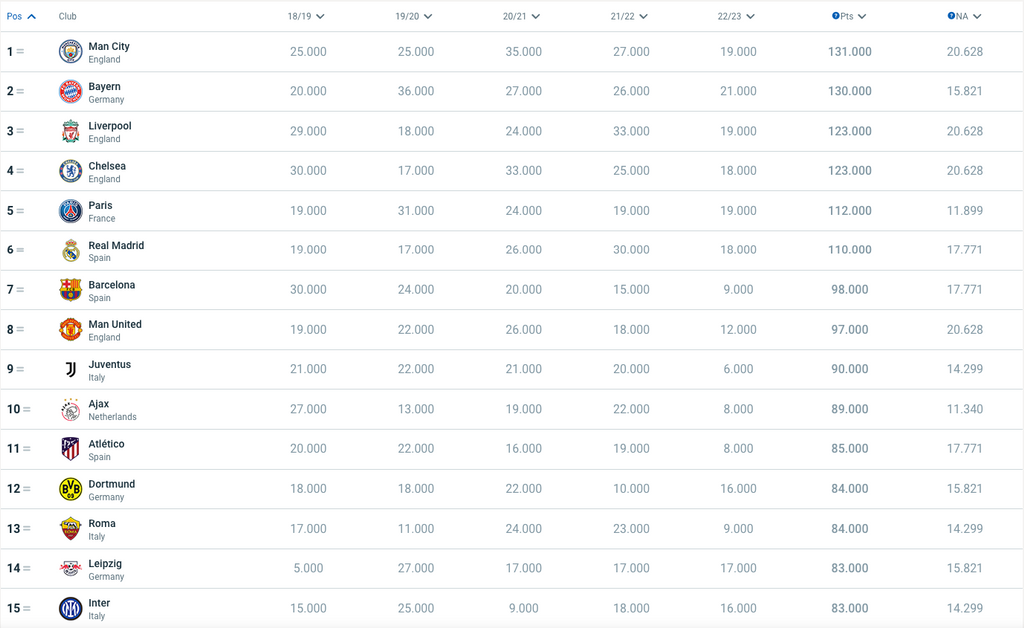
Task: Click the Barcelona club crest
Action: coord(70,290)
